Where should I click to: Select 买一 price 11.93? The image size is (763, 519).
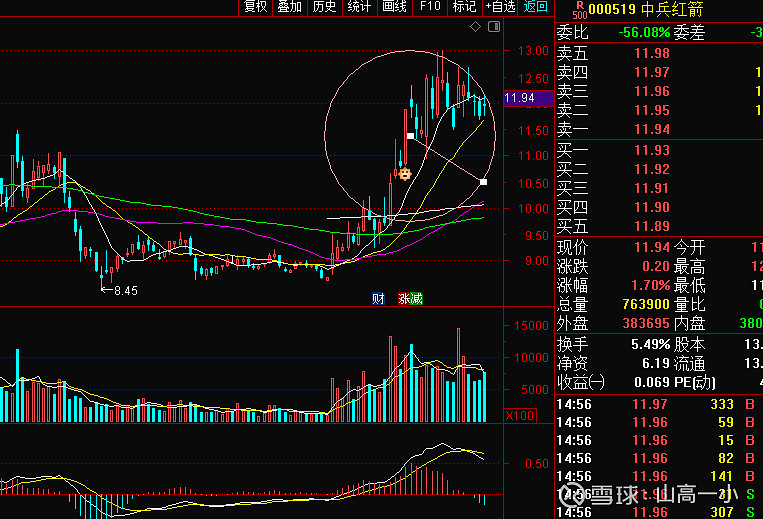652,150
